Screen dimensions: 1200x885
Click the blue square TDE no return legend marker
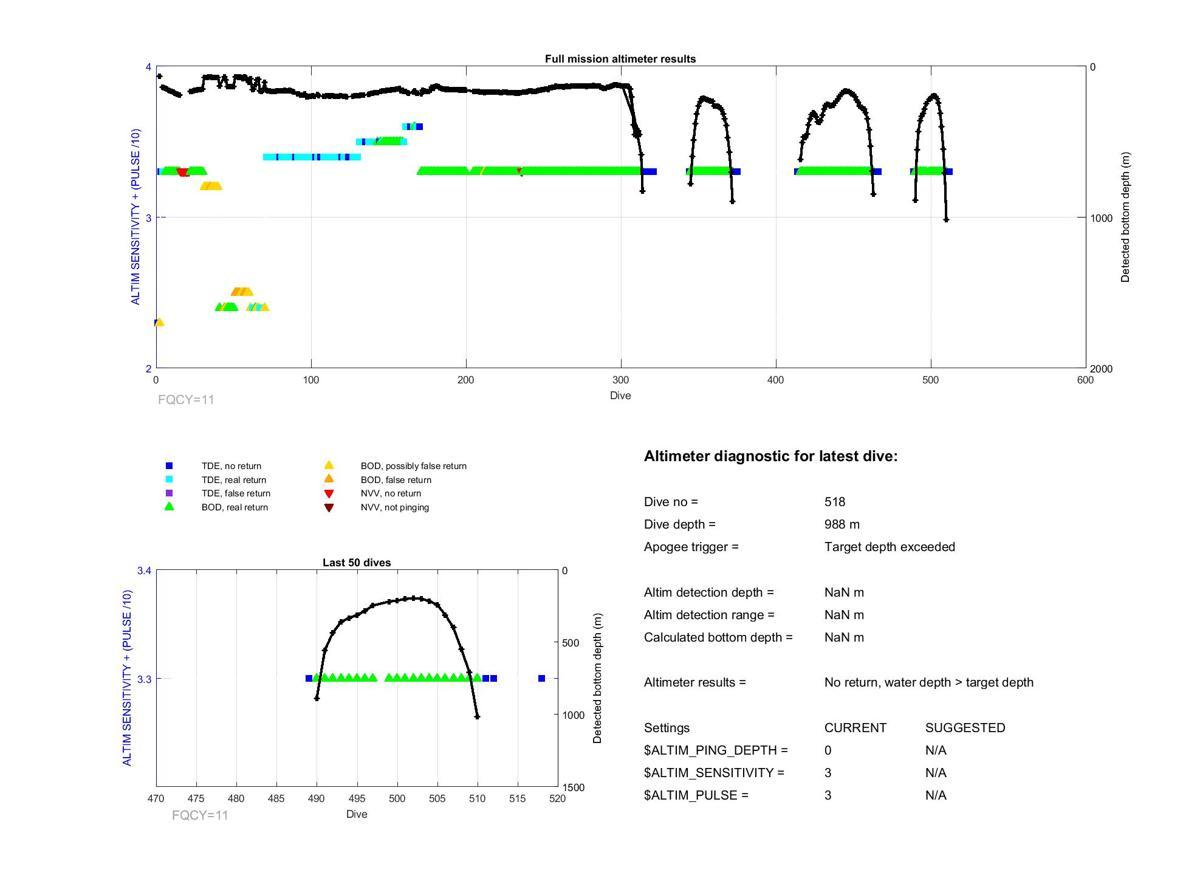pyautogui.click(x=169, y=466)
